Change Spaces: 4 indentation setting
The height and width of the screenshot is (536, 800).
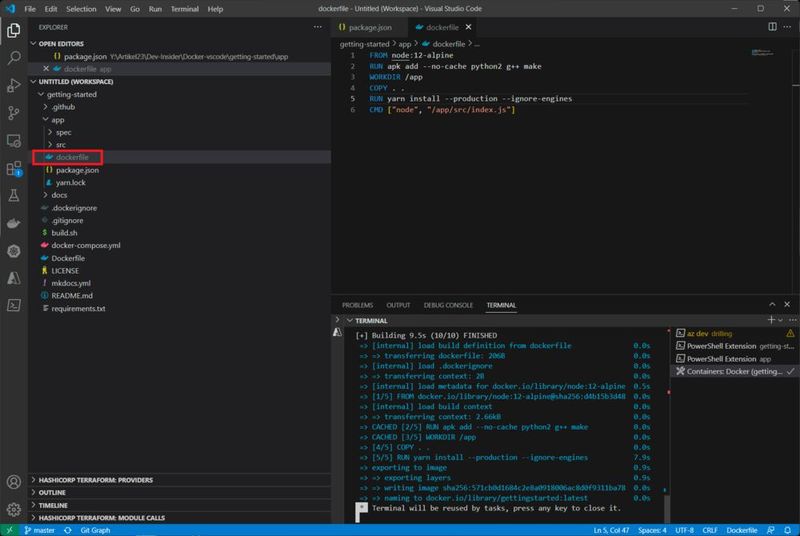point(652,530)
